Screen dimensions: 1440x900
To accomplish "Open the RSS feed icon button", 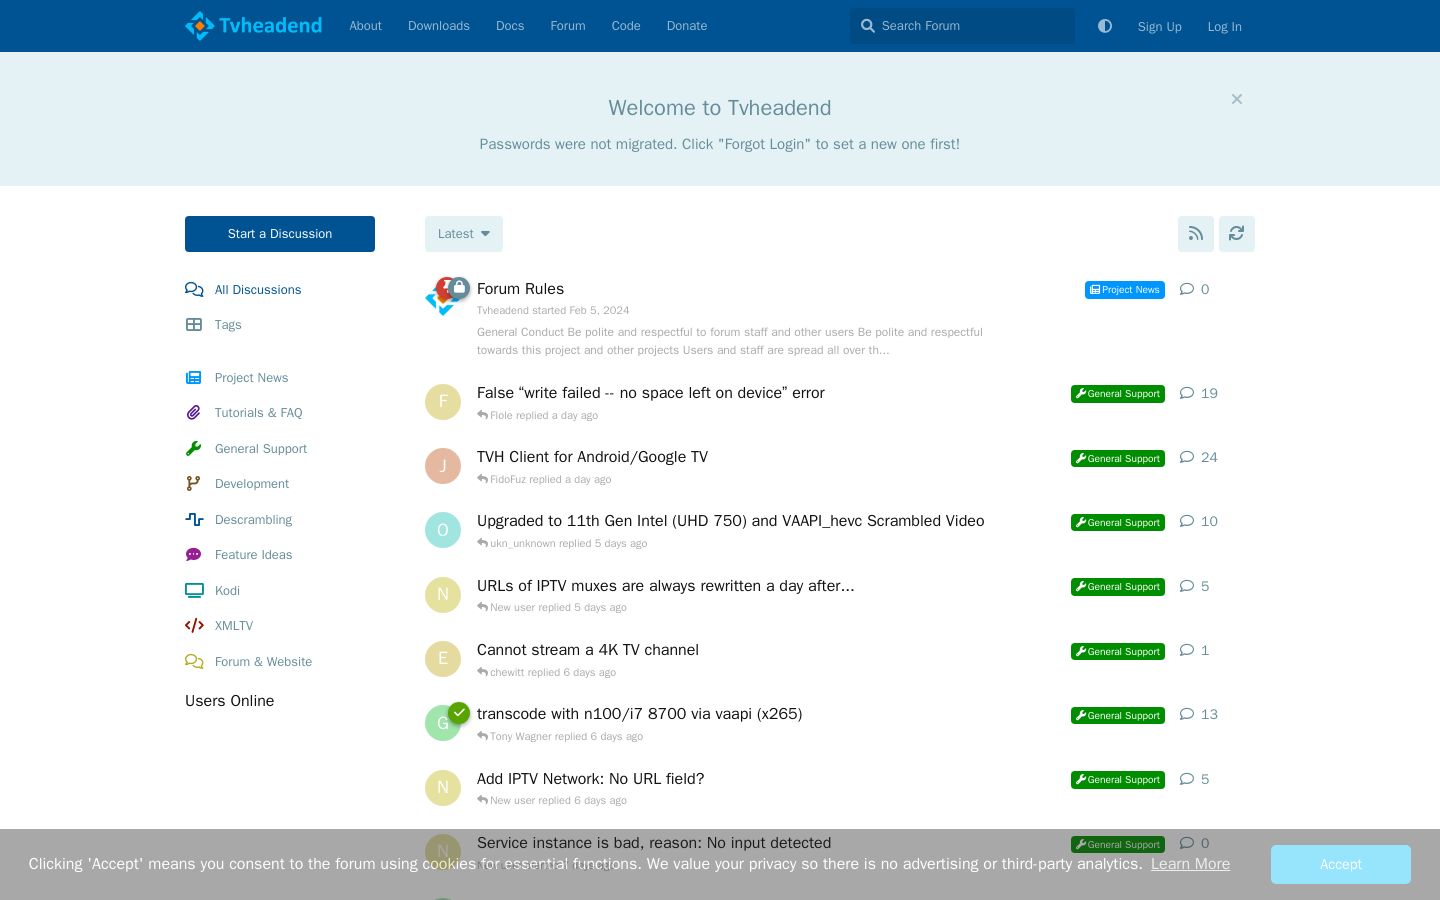I will 1196,234.
